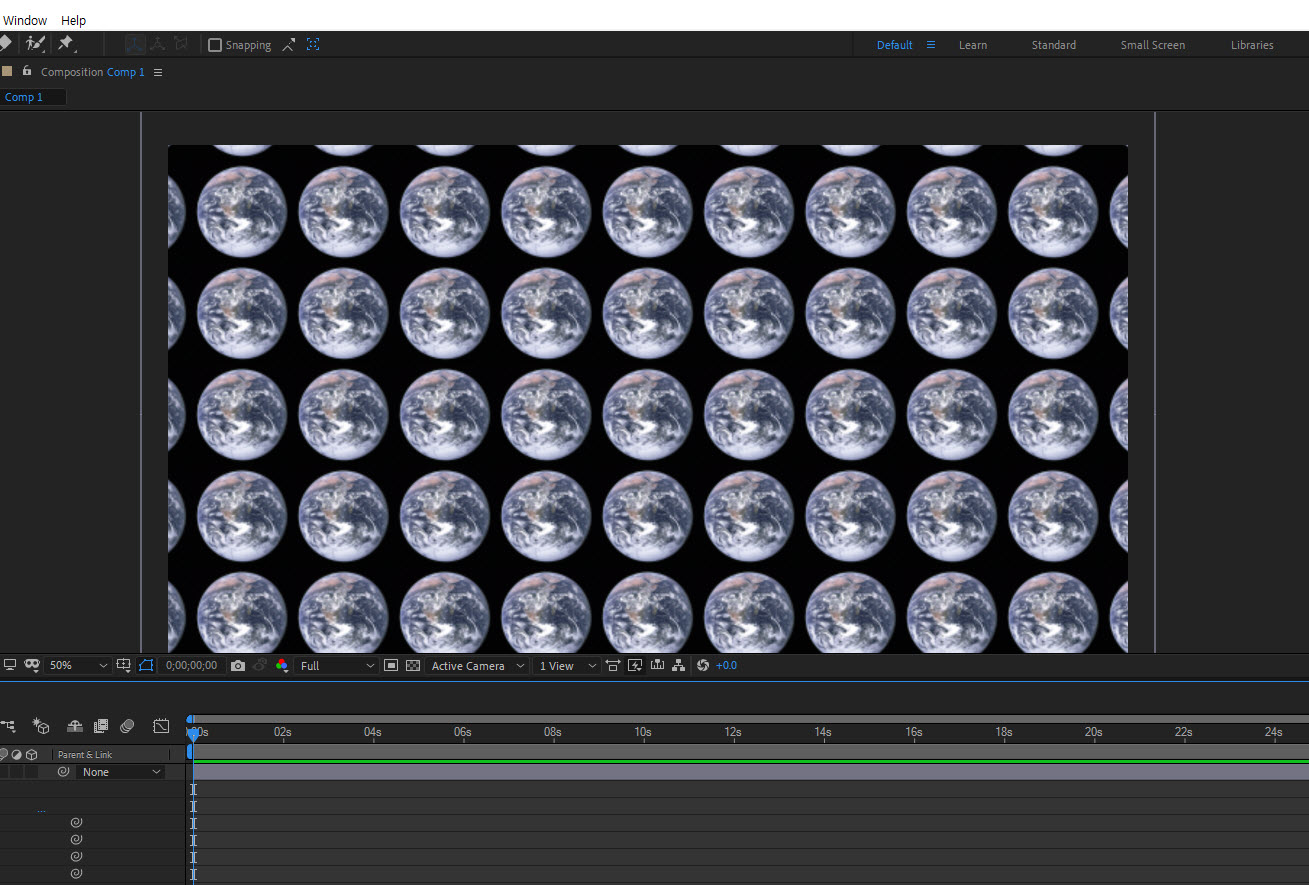Screen dimensions: 1309x885
Task: Open the channel and color management menu
Action: (x=281, y=665)
